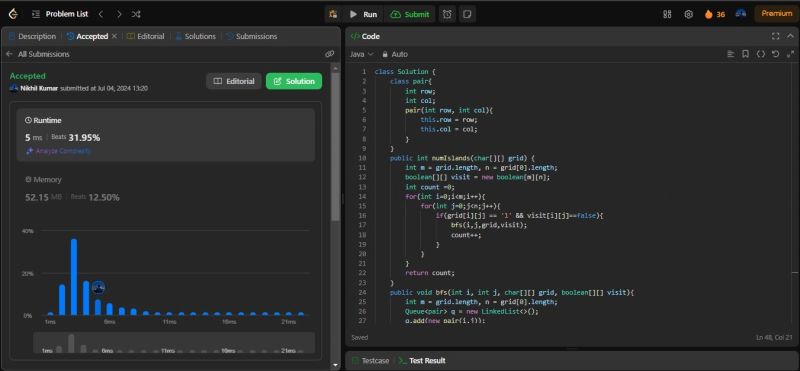Switch to the Description tab
Viewport: 800px width, 371px height.
coord(32,36)
